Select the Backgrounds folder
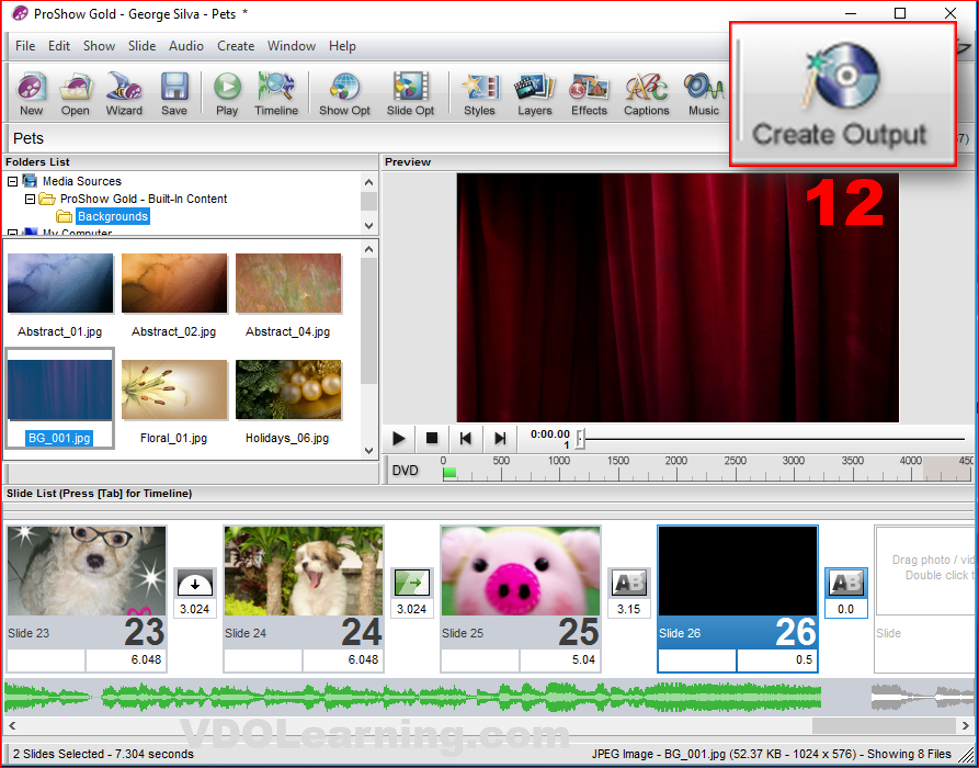 pyautogui.click(x=112, y=217)
